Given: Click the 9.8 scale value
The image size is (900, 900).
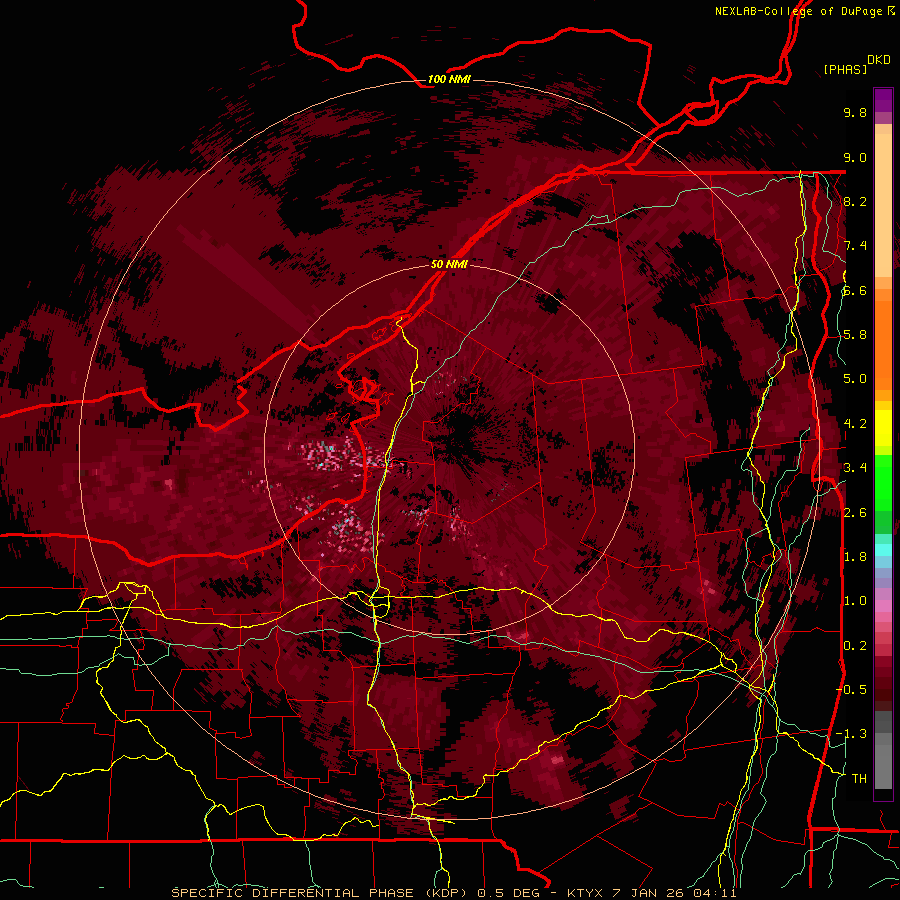Looking at the screenshot, I should click(x=855, y=112).
